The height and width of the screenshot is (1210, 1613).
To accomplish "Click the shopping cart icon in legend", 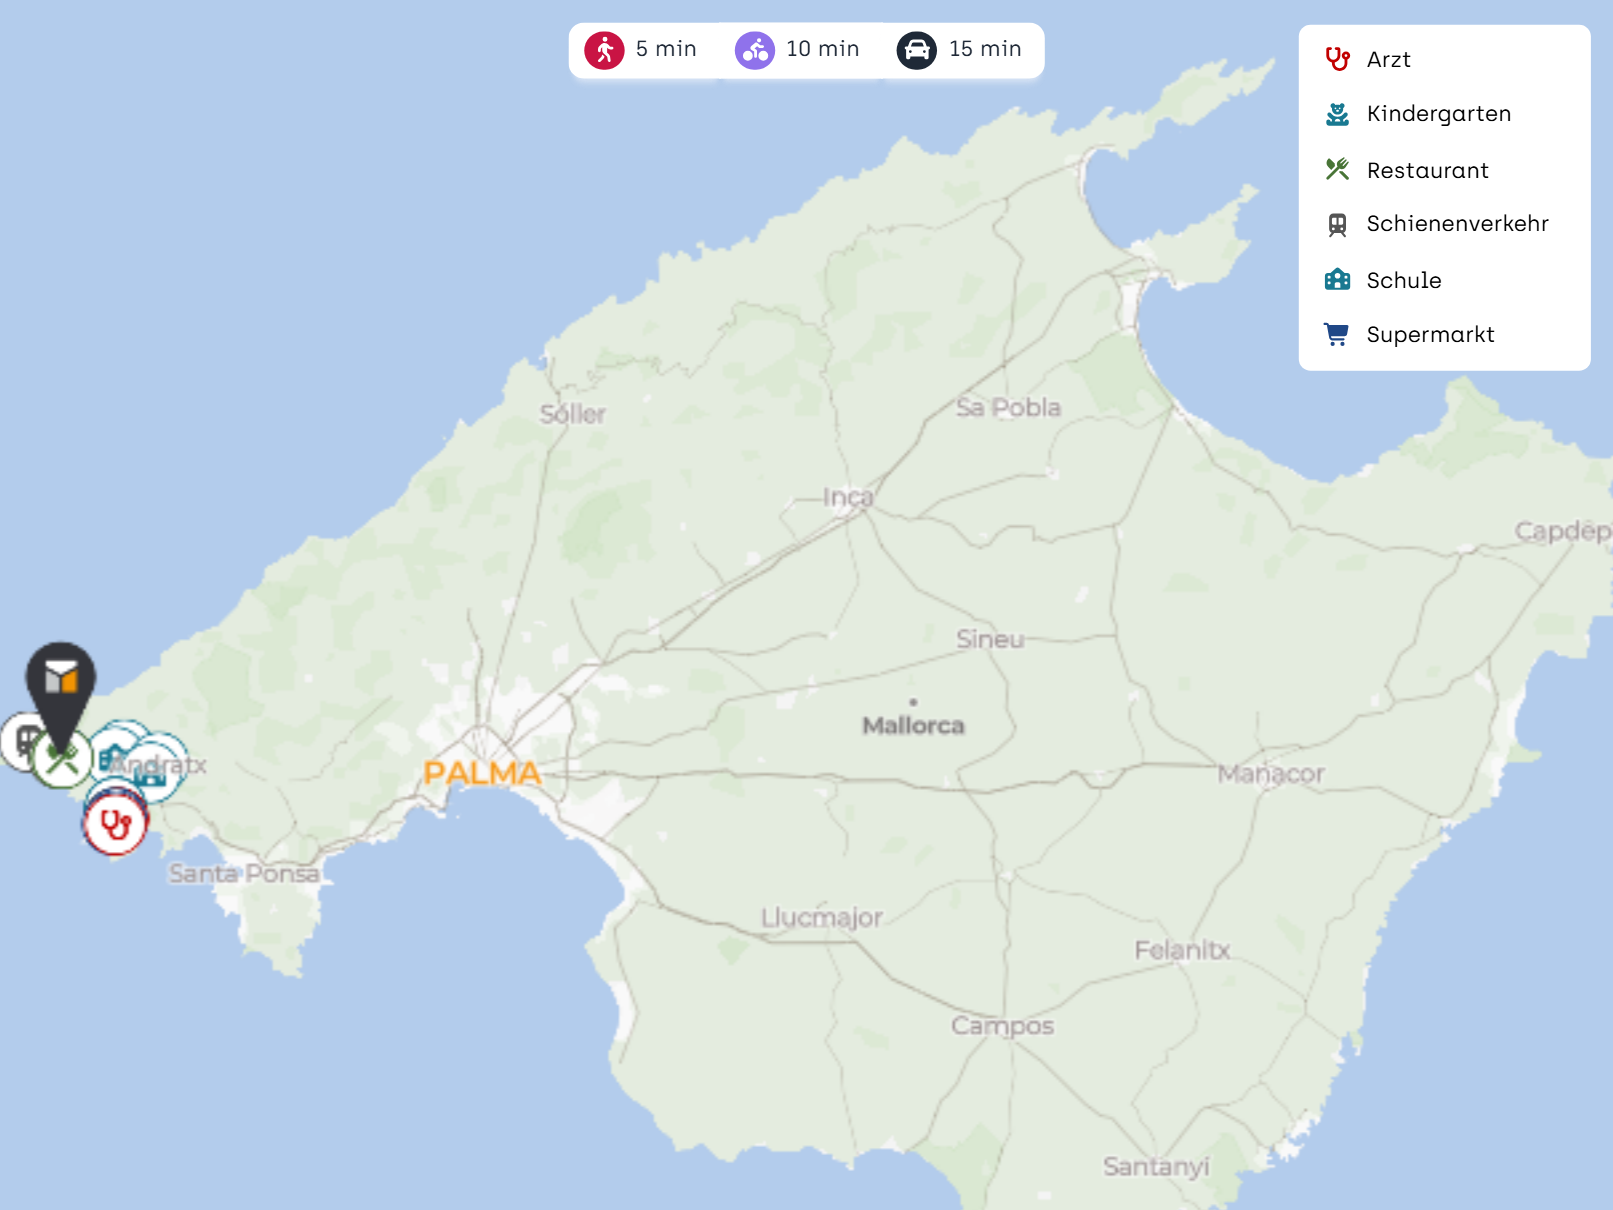I will pyautogui.click(x=1337, y=334).
